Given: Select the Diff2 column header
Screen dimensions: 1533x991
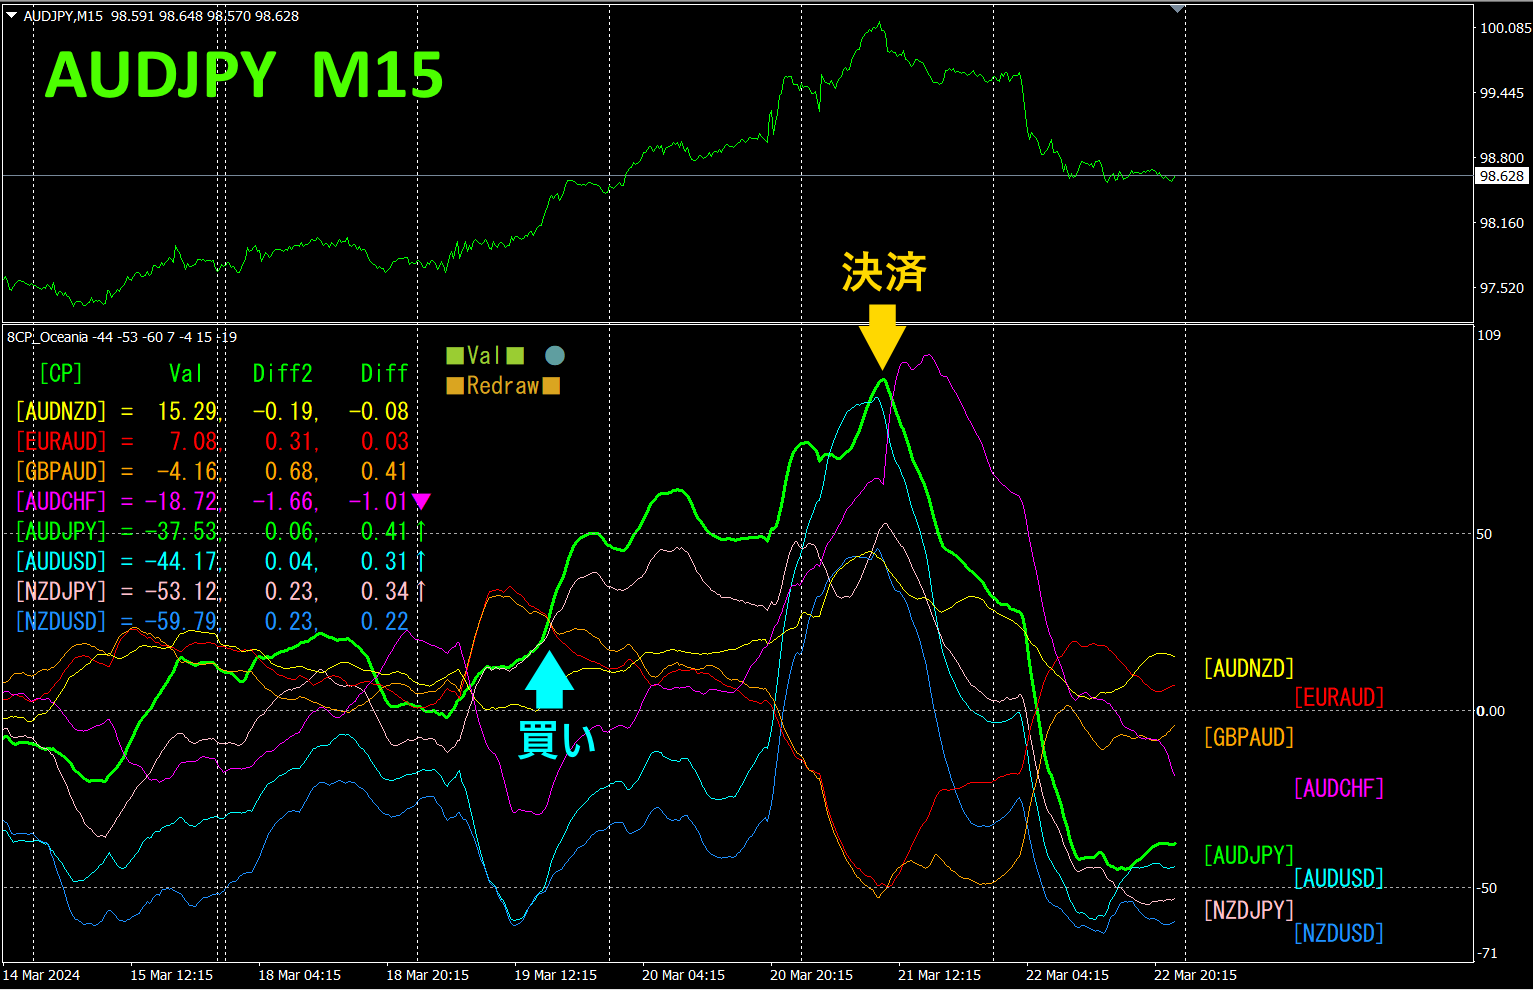Looking at the screenshot, I should click(x=283, y=373).
